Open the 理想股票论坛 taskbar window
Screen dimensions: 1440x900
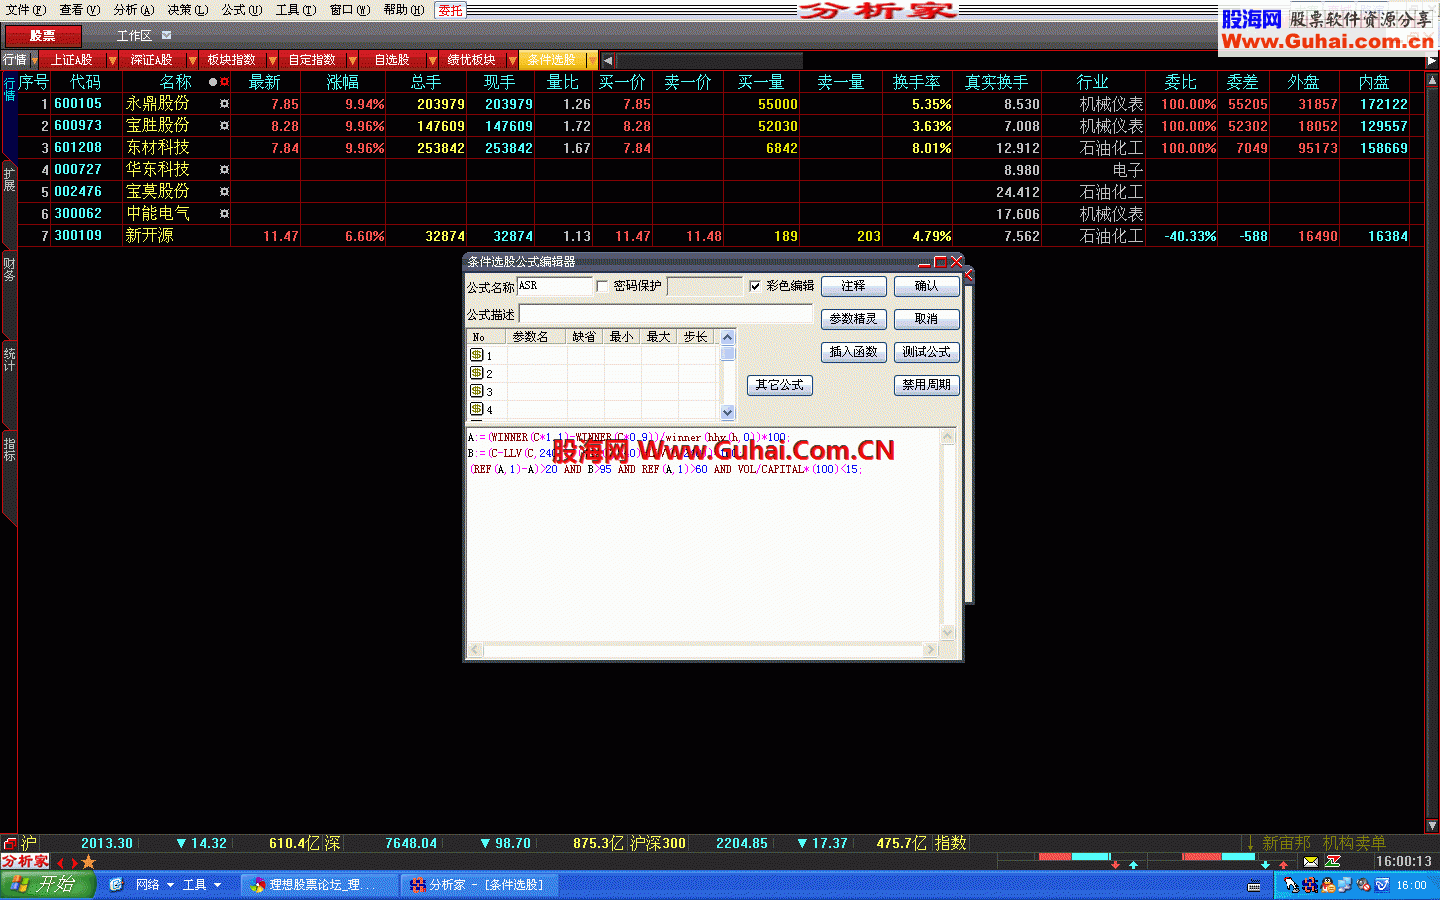318,885
